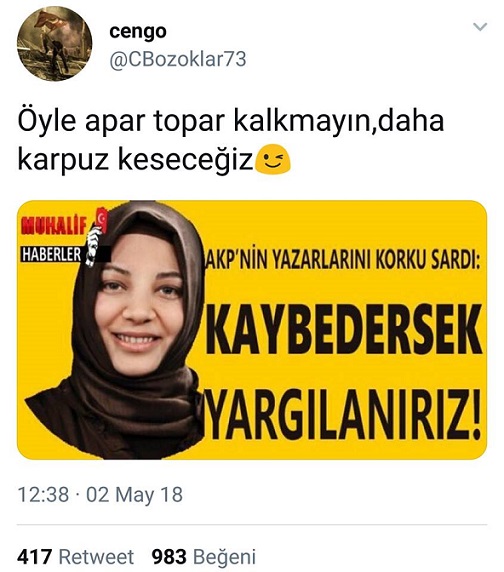Click the hand holding the flag card

[93, 246]
